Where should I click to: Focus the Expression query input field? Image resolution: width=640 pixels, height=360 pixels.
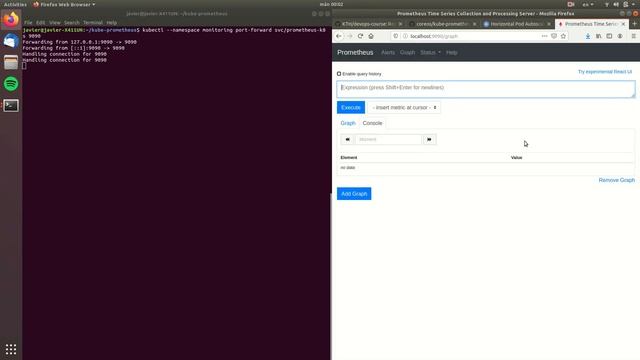[486, 89]
